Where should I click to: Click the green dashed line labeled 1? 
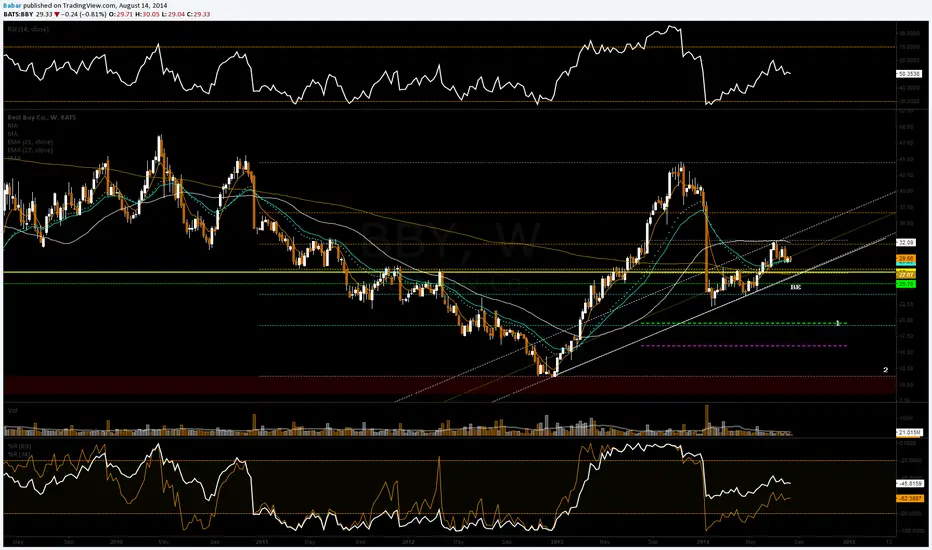(744, 323)
